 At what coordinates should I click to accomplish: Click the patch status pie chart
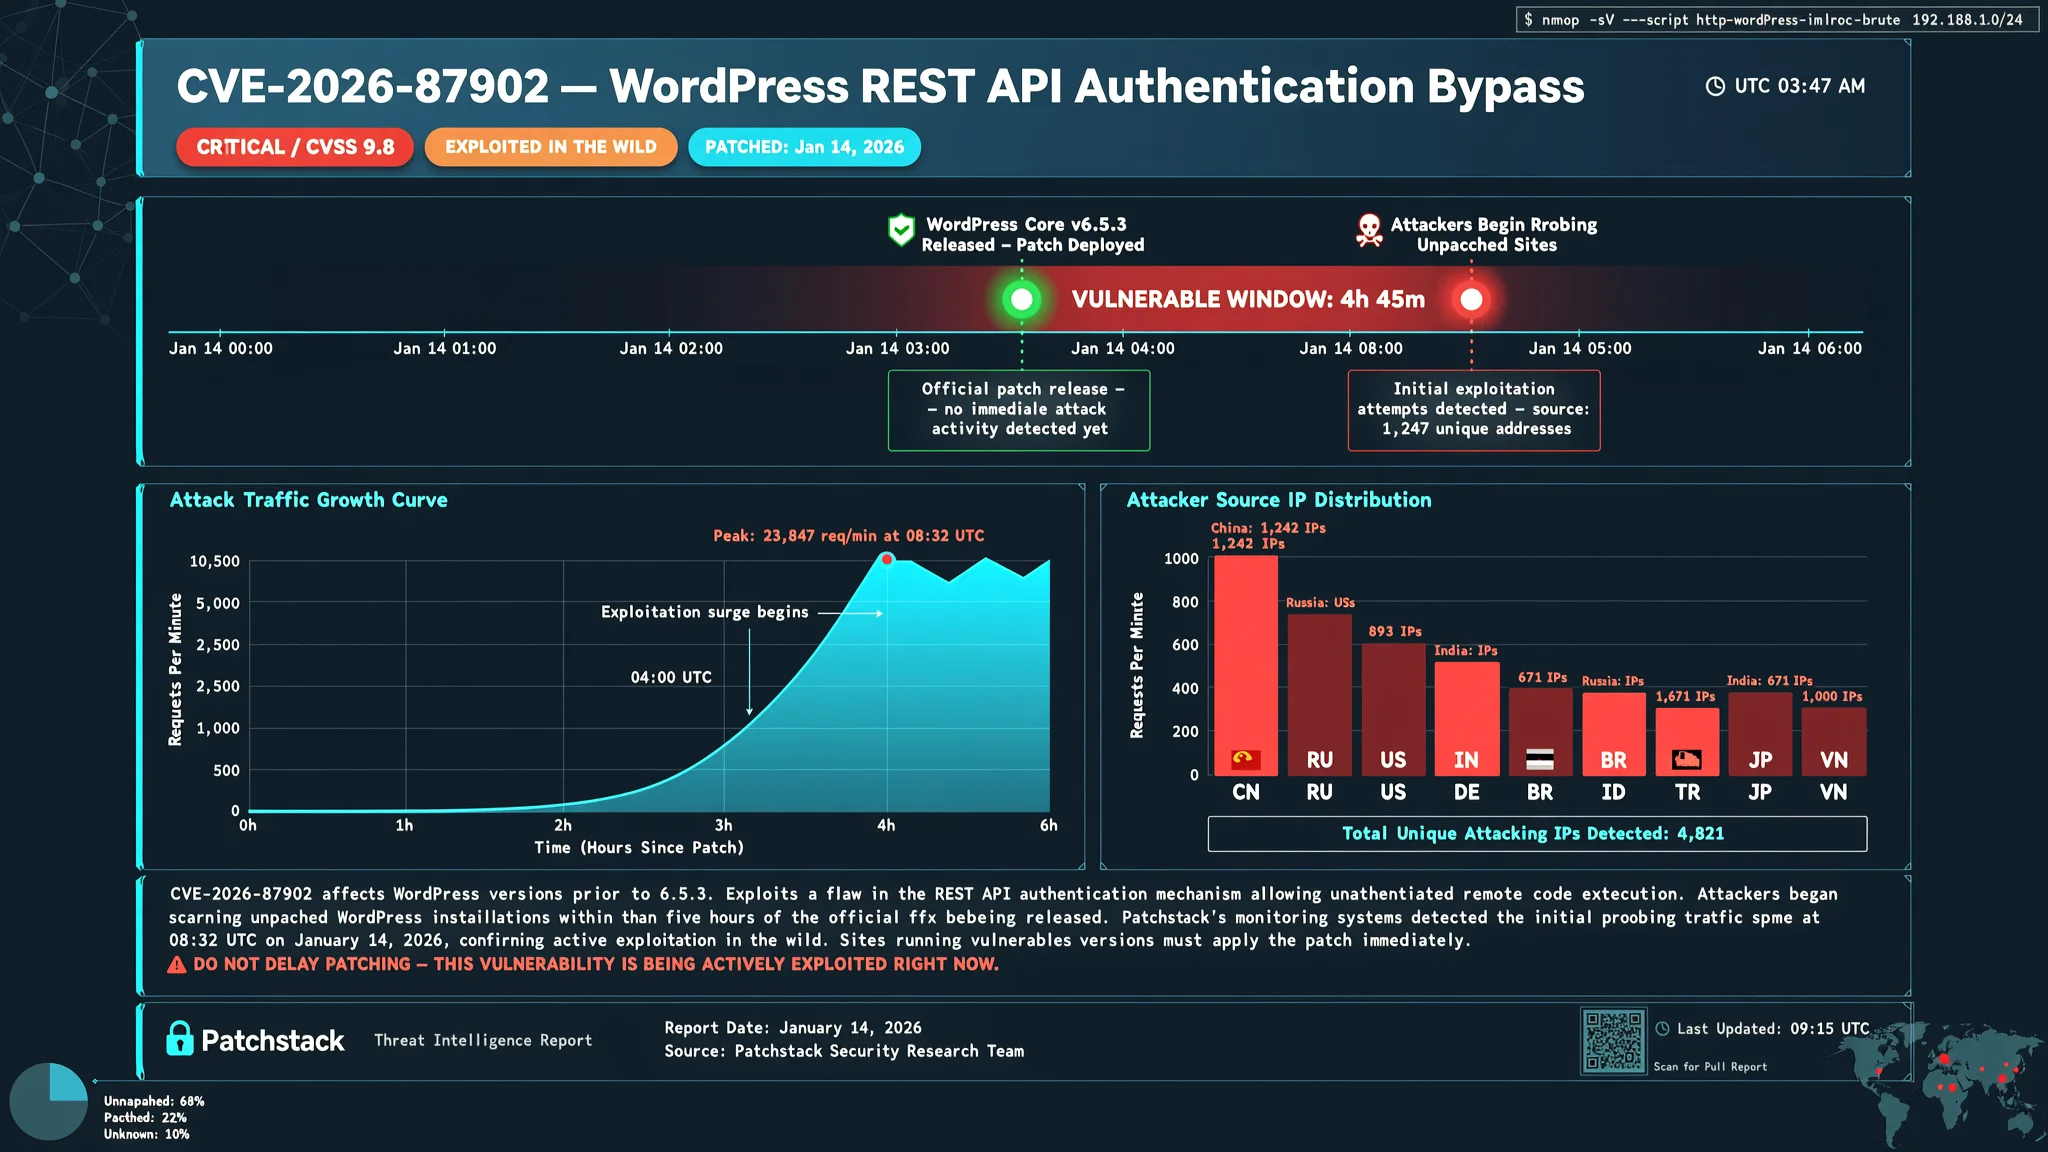48,1101
